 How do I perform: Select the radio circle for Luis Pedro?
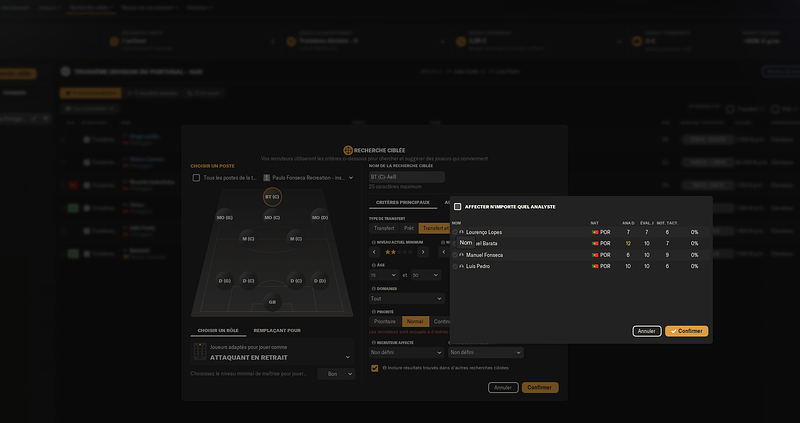(x=455, y=266)
